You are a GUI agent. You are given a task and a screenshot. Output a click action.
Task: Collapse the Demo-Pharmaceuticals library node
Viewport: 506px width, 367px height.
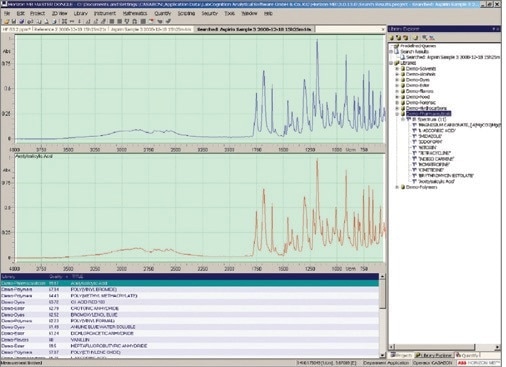pyautogui.click(x=397, y=114)
